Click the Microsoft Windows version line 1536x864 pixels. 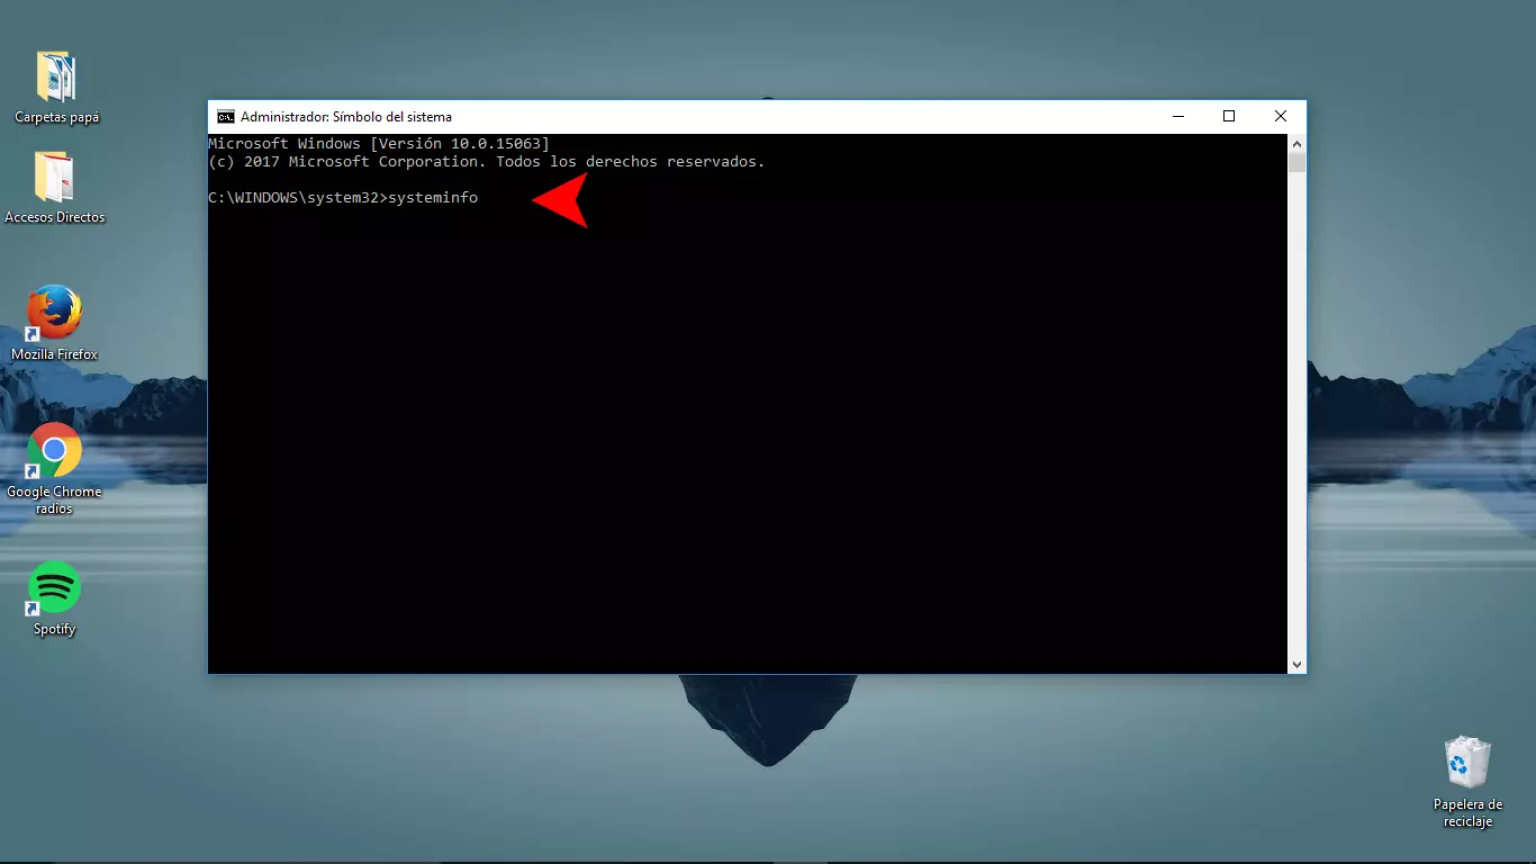(x=379, y=144)
